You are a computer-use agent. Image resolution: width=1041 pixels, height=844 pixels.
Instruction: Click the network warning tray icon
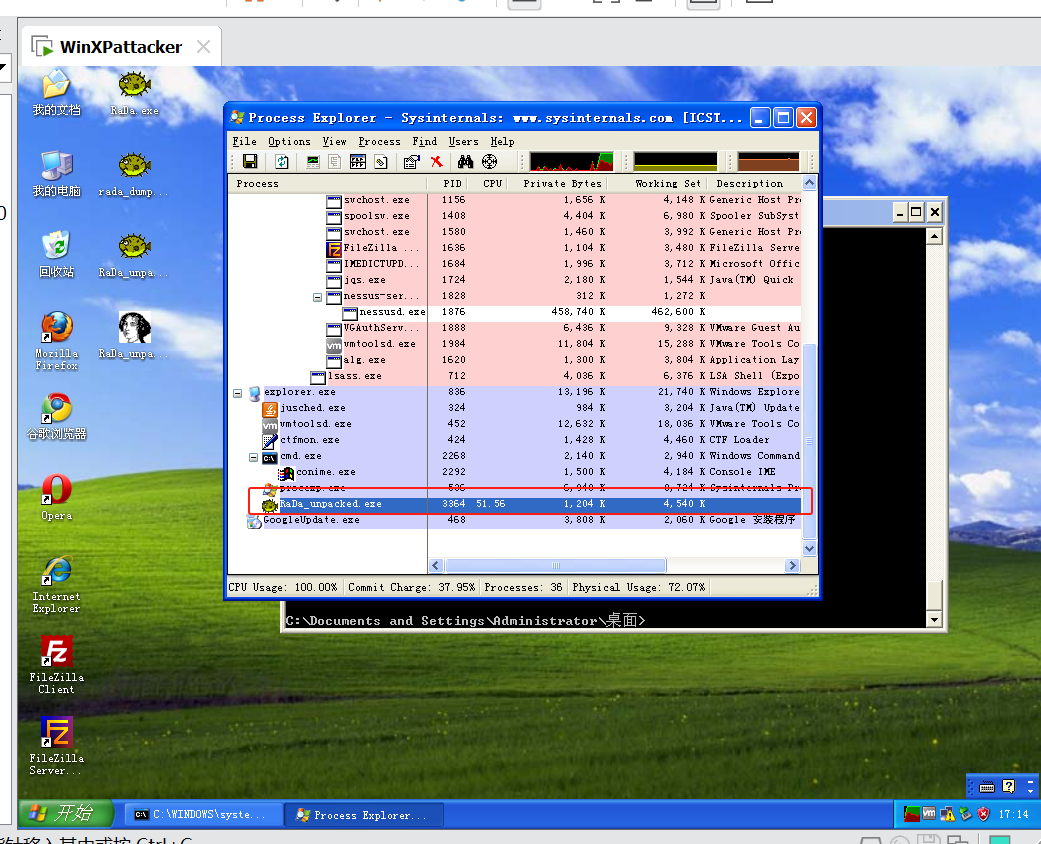pyautogui.click(x=947, y=813)
